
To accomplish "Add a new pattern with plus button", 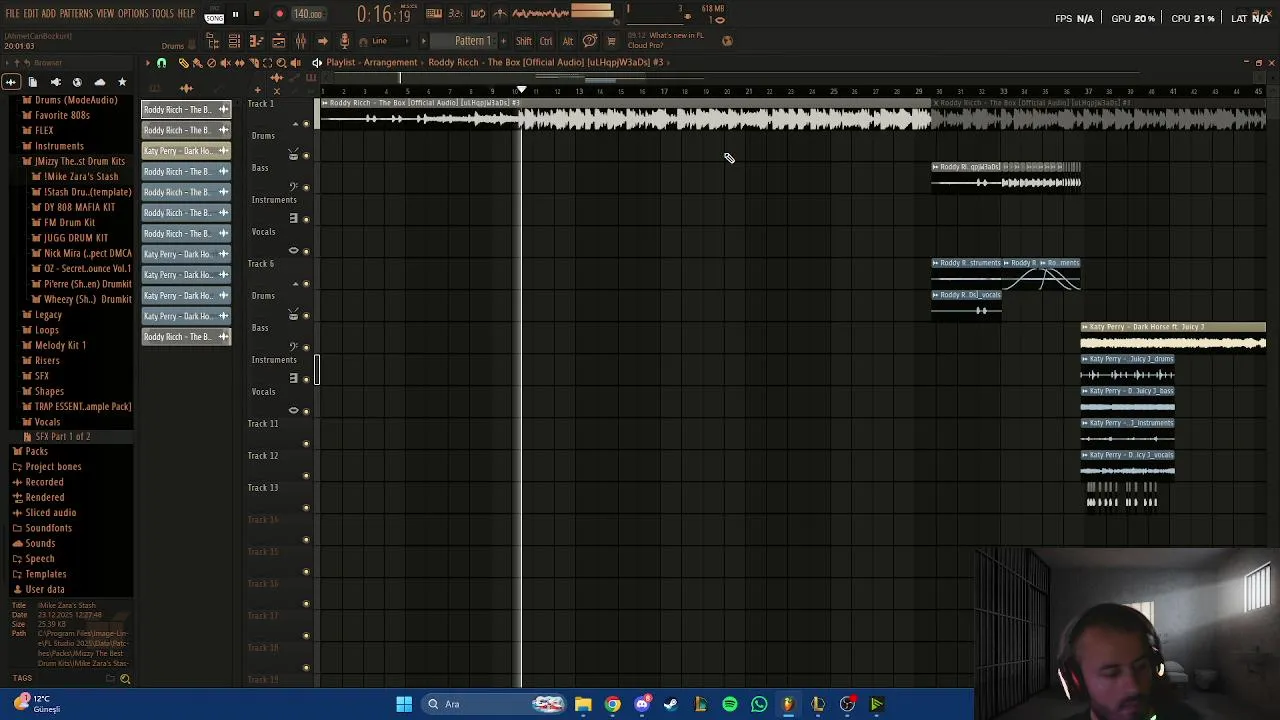I will point(504,41).
